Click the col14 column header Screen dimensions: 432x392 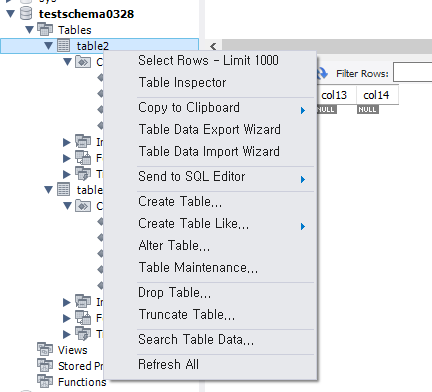(377, 95)
